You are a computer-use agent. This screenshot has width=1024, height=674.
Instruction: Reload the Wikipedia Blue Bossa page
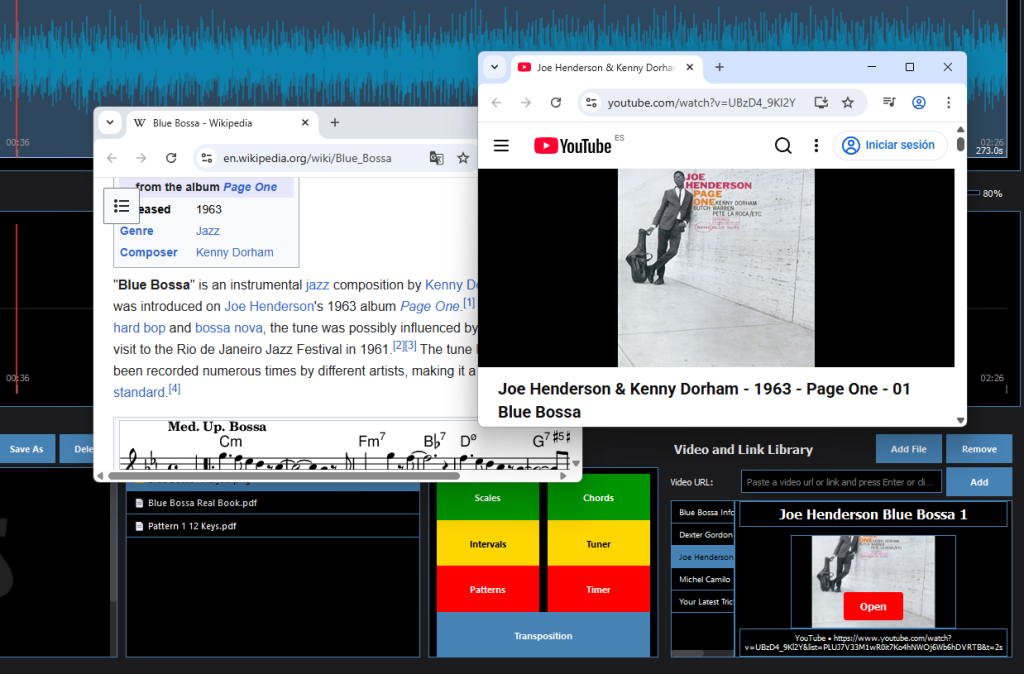pyautogui.click(x=171, y=158)
